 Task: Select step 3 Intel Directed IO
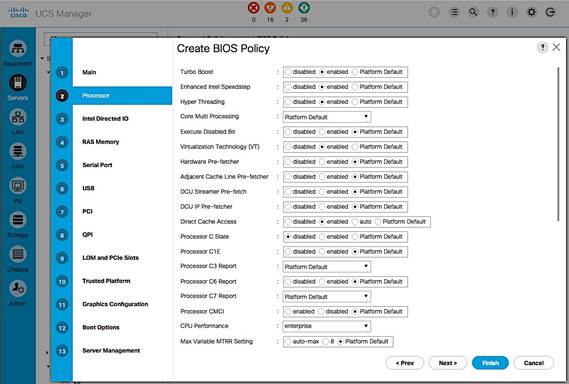105,119
